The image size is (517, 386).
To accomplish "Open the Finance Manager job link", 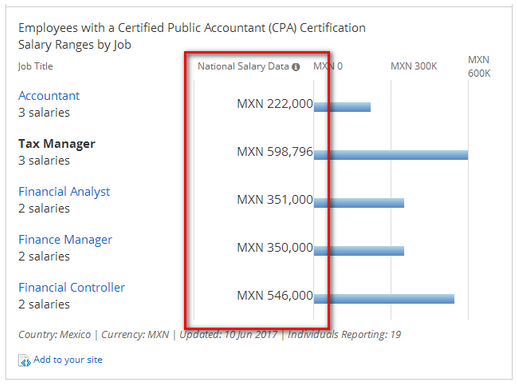I will (x=65, y=240).
